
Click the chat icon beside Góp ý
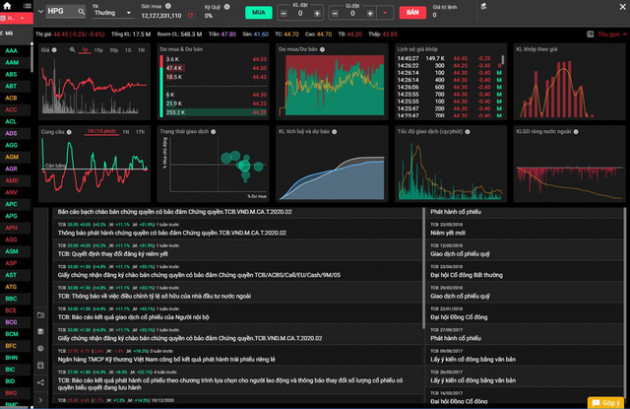[594, 402]
